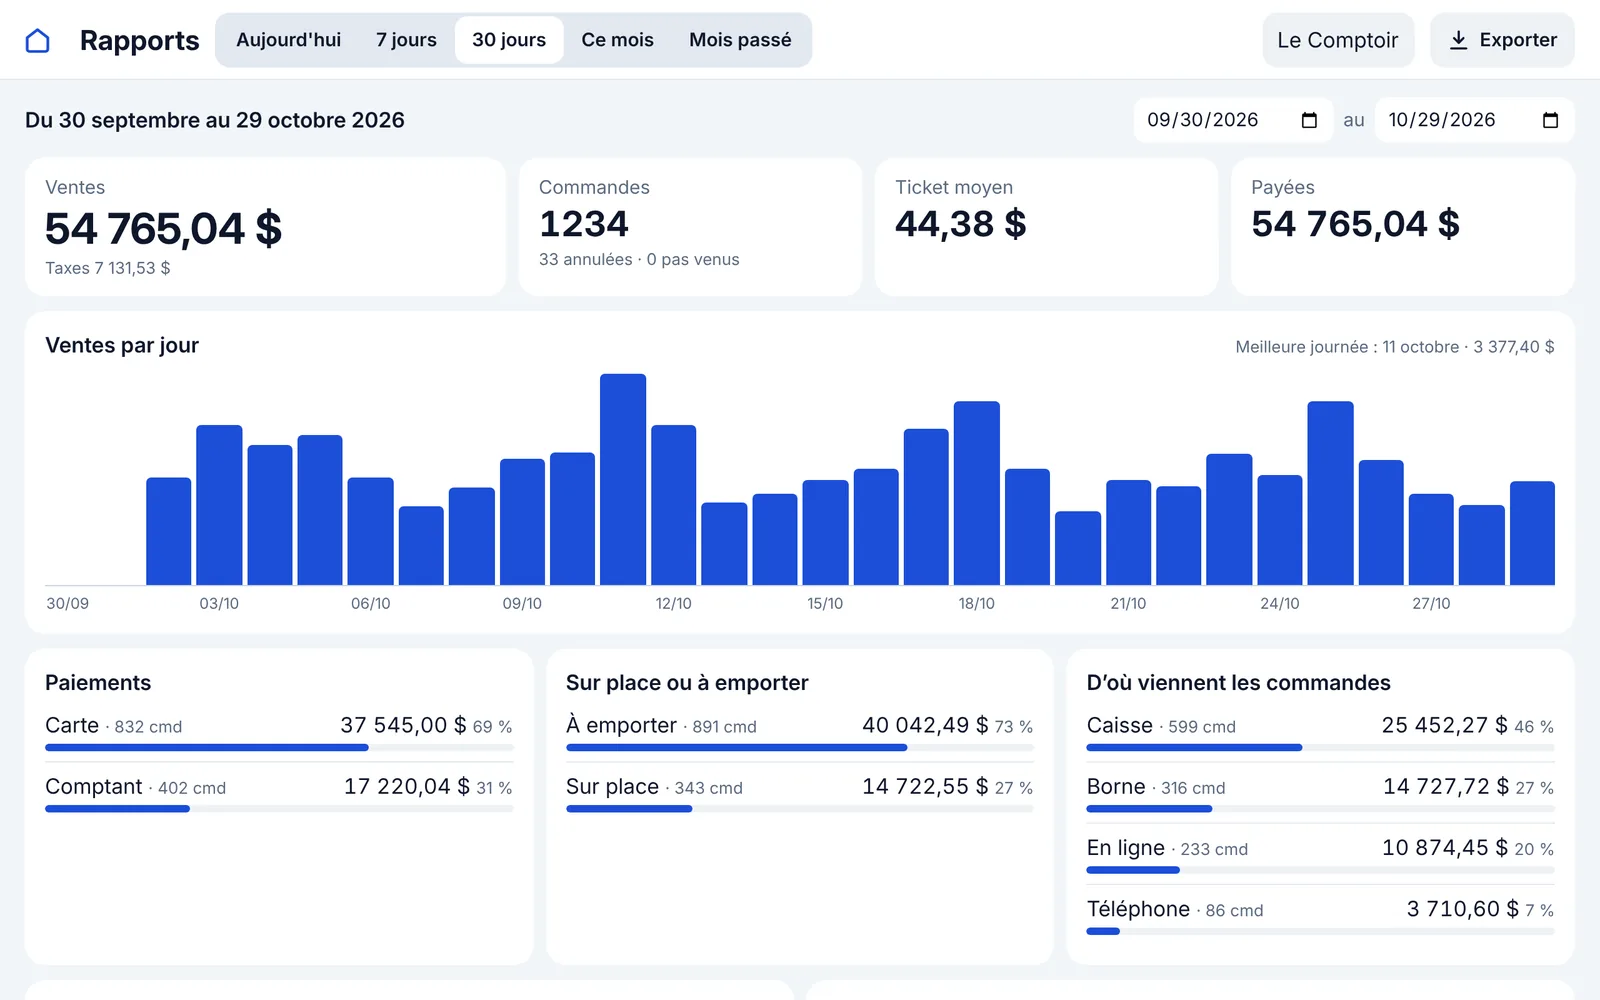Select the Aujourd'hui period tab
The height and width of the screenshot is (1000, 1600).
(288, 40)
